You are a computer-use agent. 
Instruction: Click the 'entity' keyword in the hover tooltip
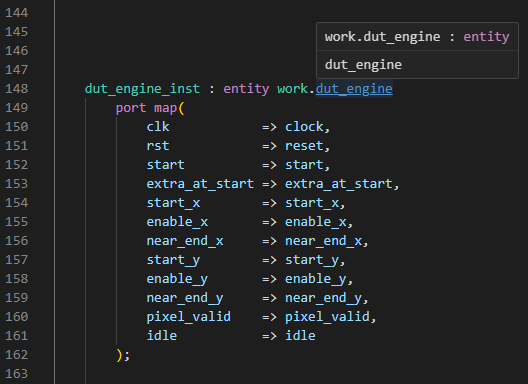pyautogui.click(x=486, y=37)
